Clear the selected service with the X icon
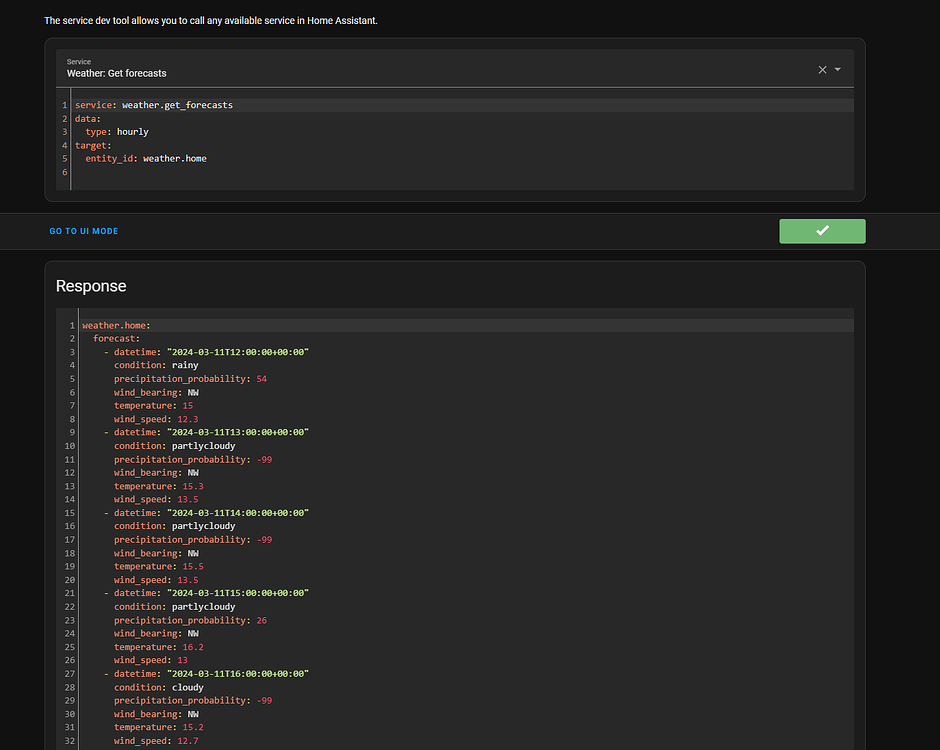The width and height of the screenshot is (940, 750). pyautogui.click(x=822, y=70)
